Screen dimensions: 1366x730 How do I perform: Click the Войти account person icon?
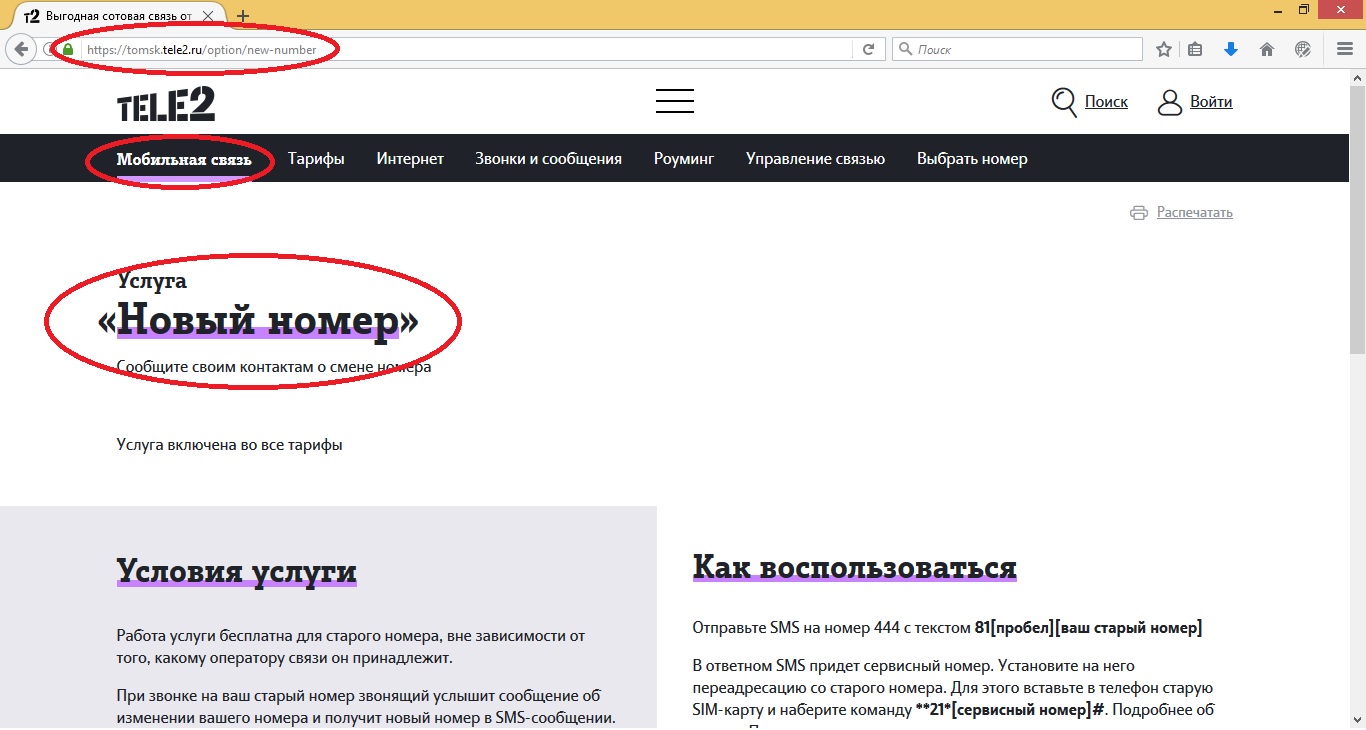(1170, 101)
